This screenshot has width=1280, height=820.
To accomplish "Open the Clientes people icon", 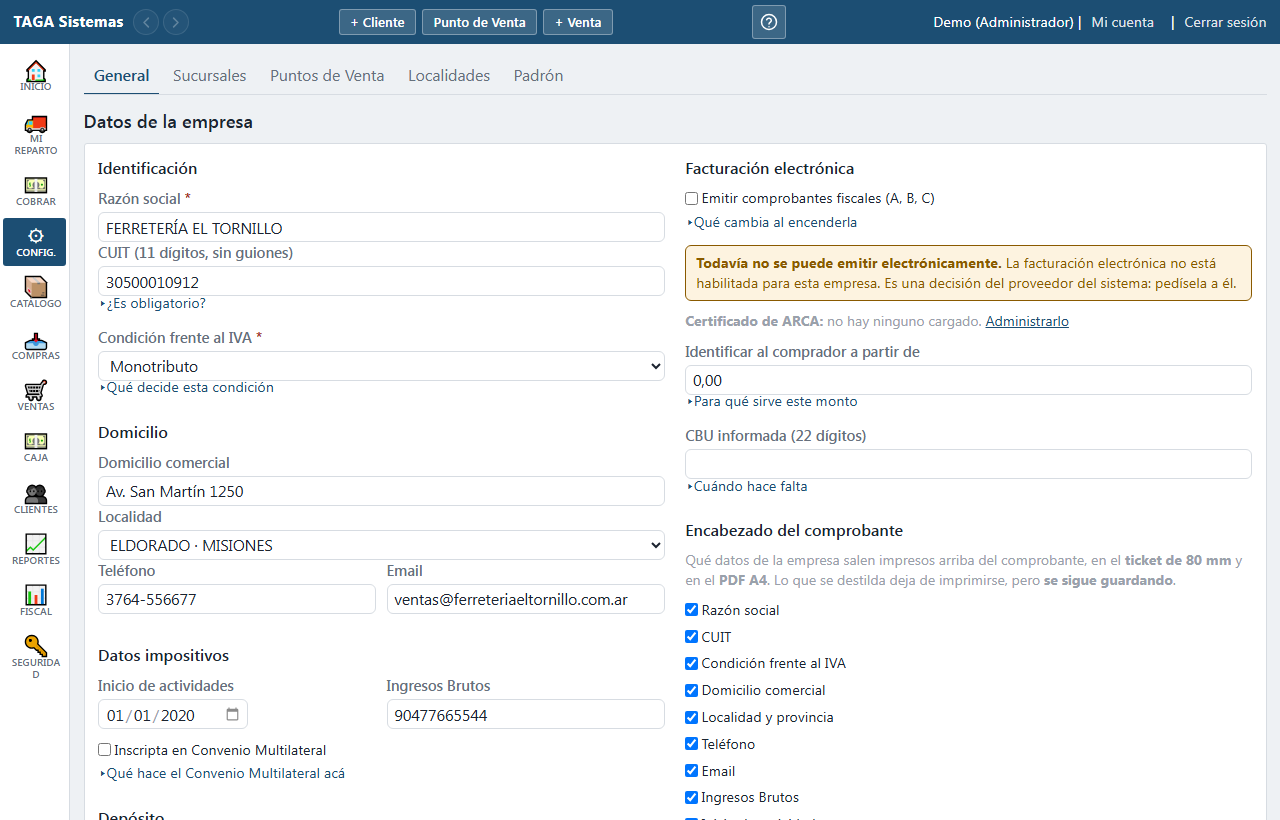I will tap(35, 499).
